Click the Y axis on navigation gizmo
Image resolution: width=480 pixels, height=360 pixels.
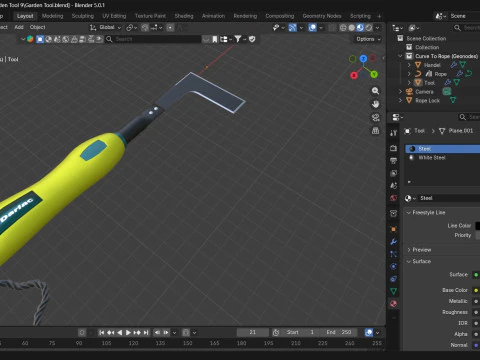pos(374,74)
